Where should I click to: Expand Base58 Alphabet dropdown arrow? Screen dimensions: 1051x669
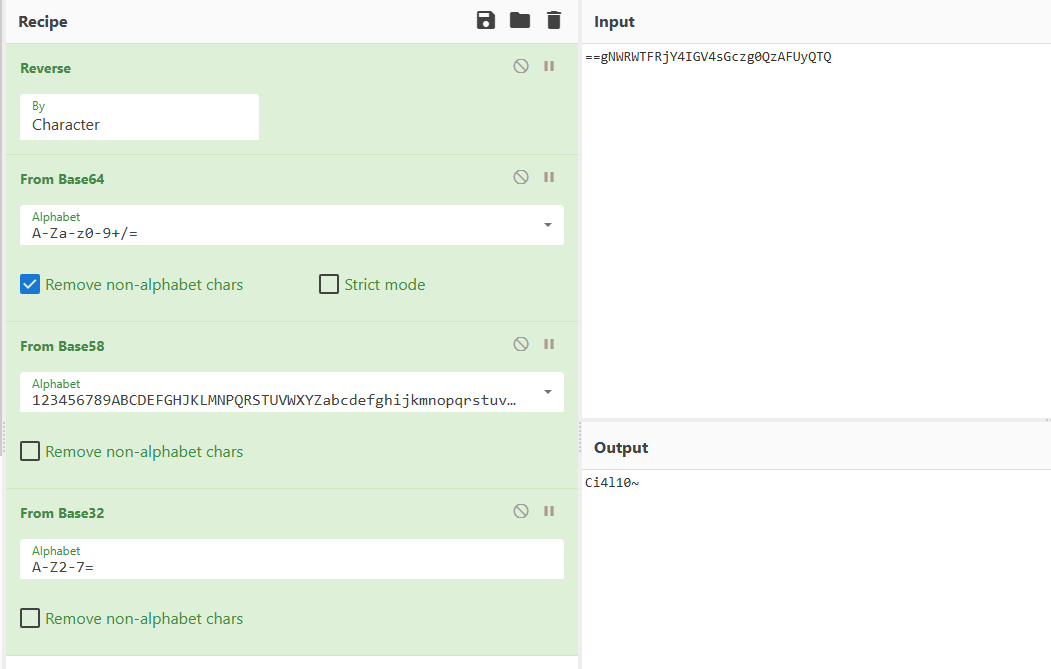coord(547,392)
